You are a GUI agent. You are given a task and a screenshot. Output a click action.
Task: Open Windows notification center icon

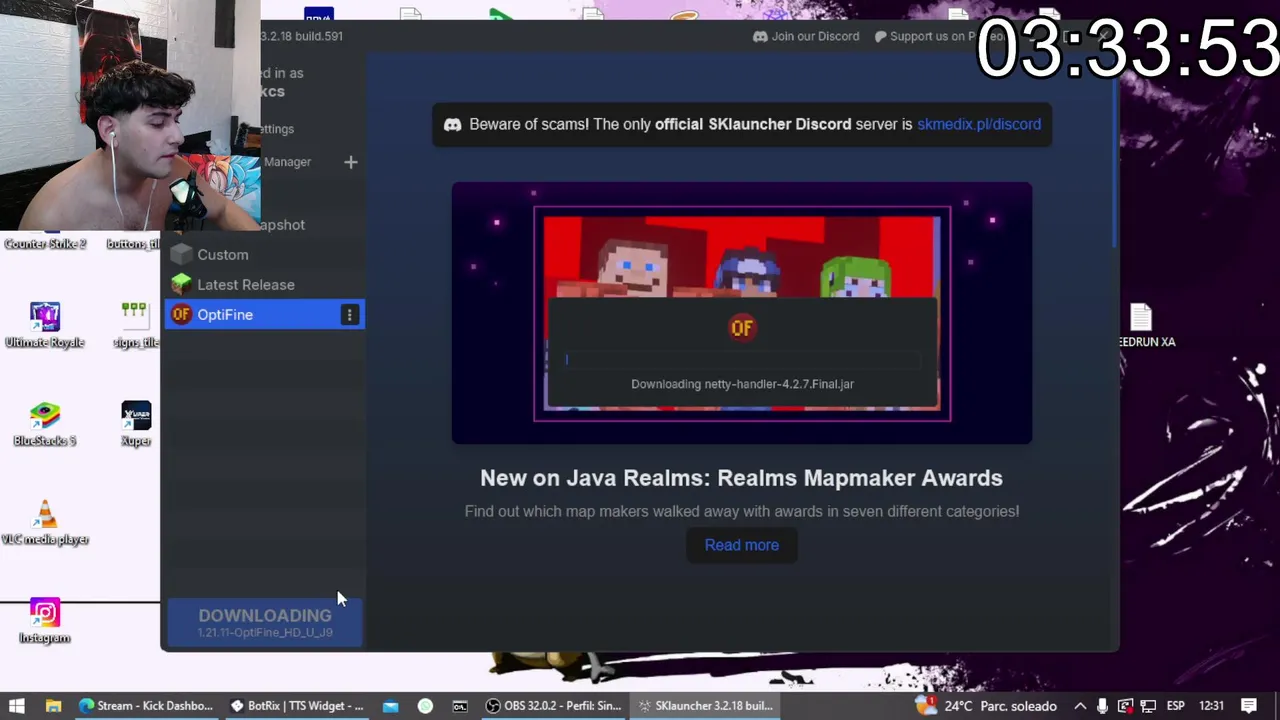(1249, 706)
